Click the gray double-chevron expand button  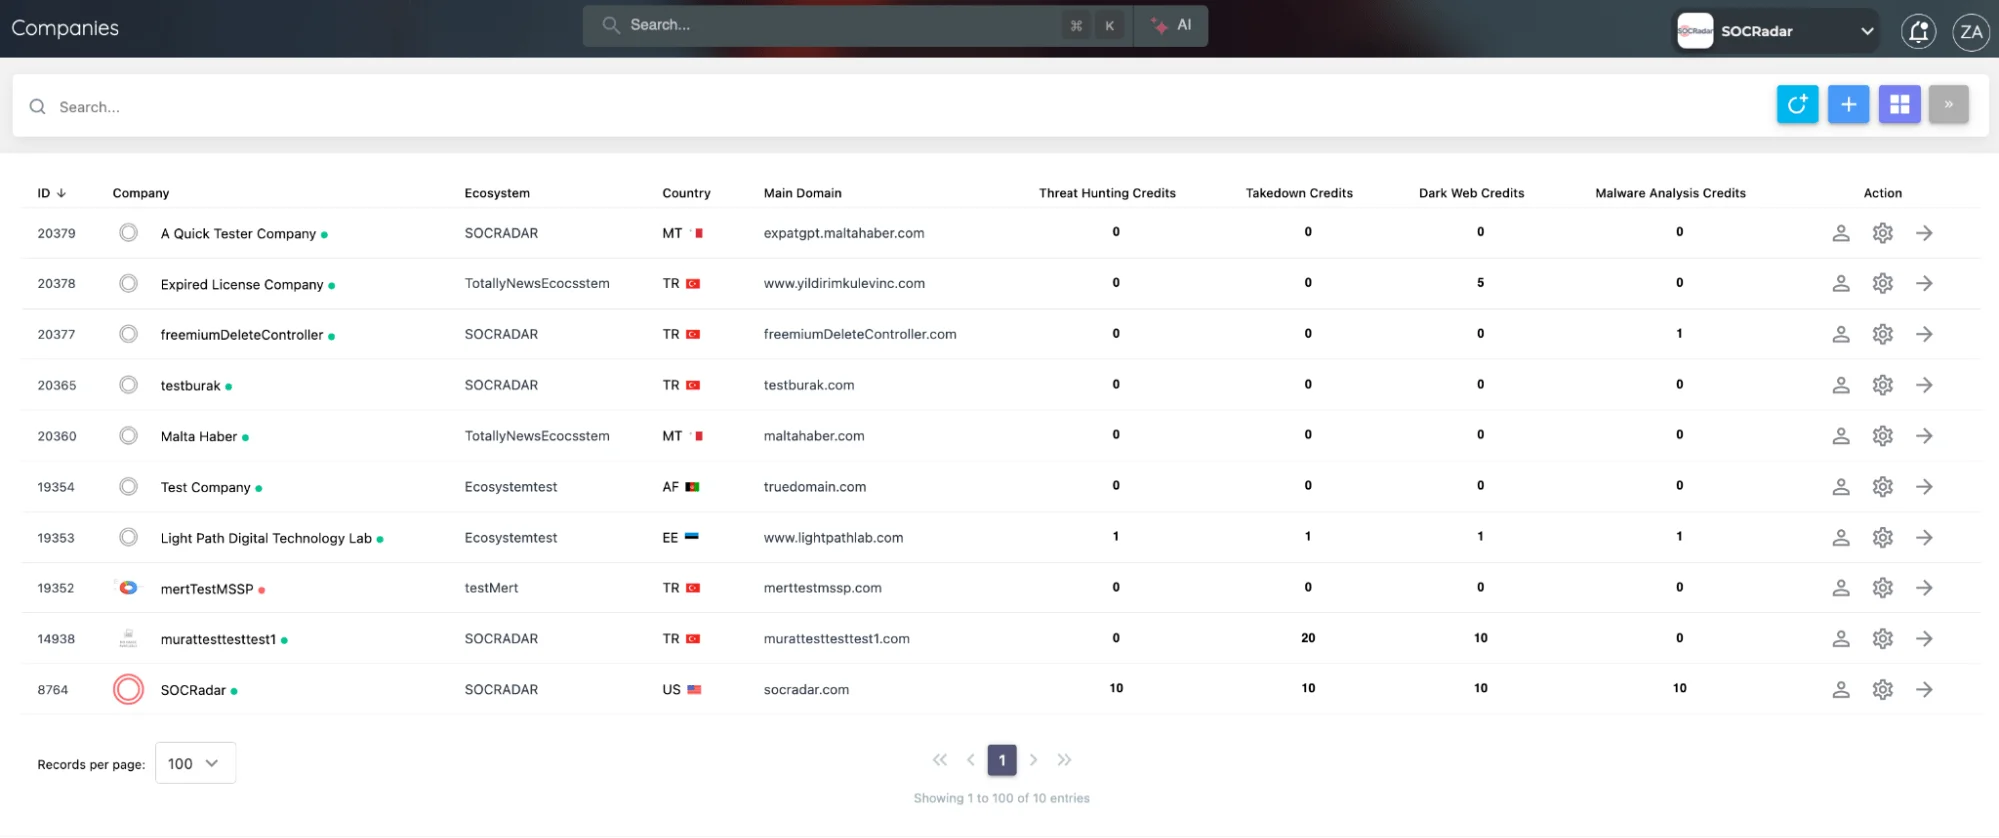point(1948,104)
